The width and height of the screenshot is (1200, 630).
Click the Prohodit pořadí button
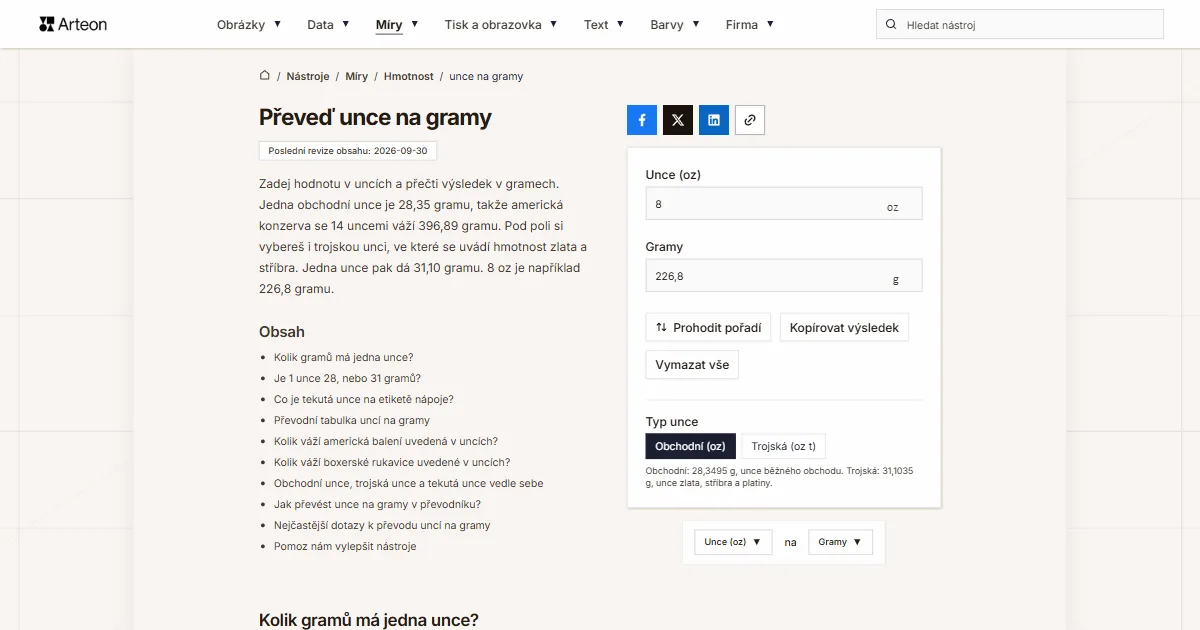click(708, 327)
